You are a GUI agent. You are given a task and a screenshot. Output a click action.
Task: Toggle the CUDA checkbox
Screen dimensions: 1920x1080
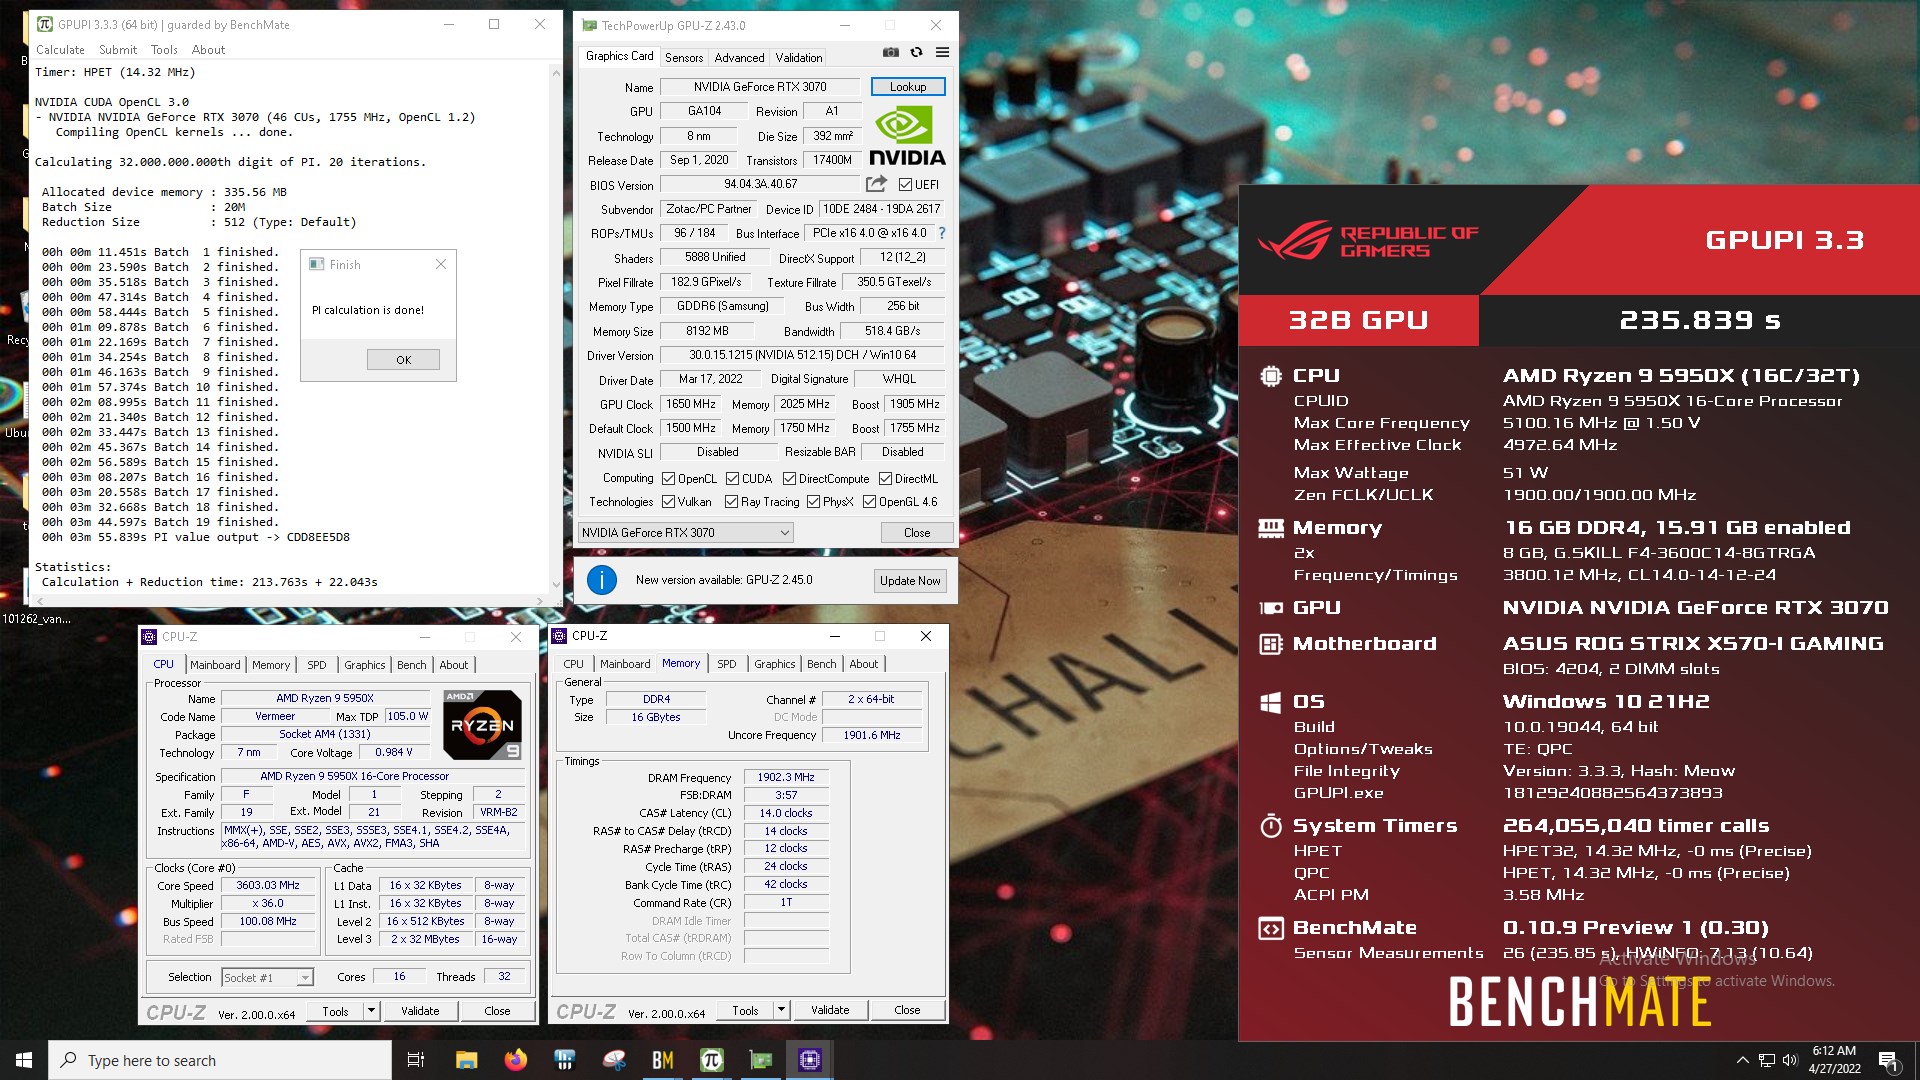coord(733,479)
